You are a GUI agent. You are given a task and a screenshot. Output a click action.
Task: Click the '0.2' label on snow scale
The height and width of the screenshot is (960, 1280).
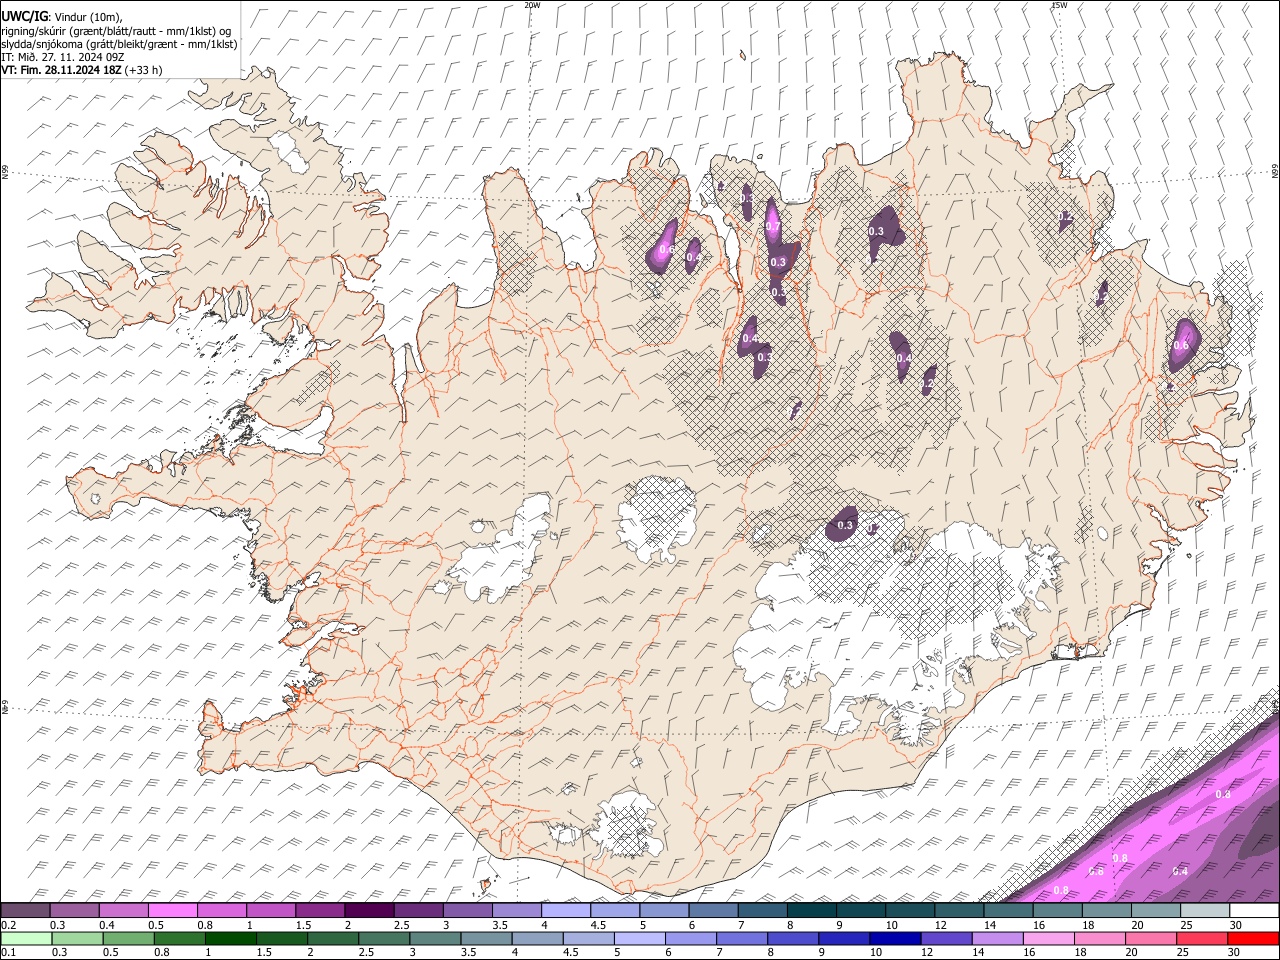8,925
